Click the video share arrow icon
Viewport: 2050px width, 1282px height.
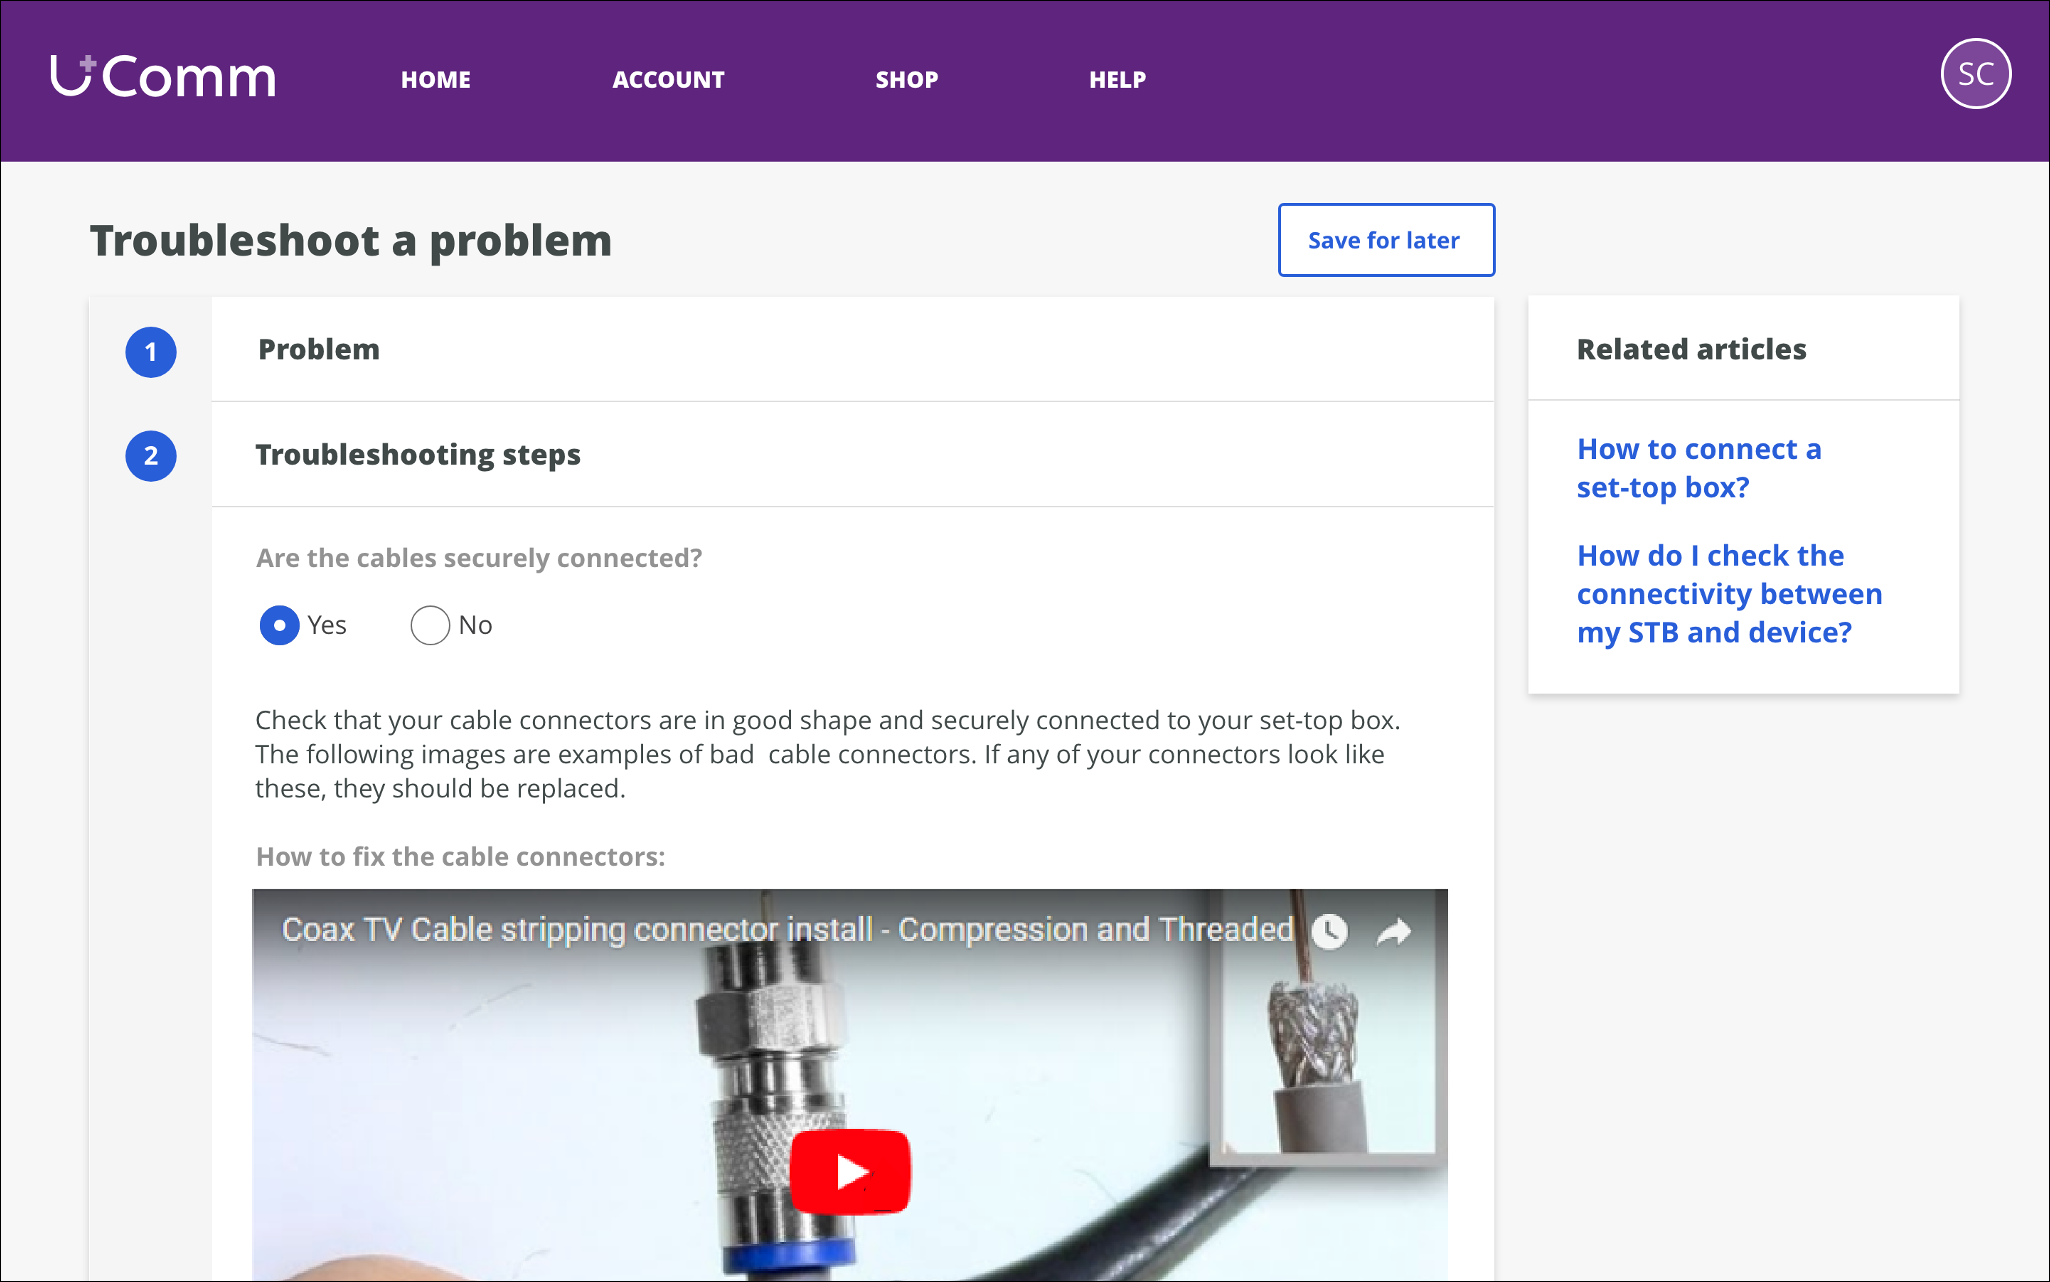click(x=1394, y=931)
